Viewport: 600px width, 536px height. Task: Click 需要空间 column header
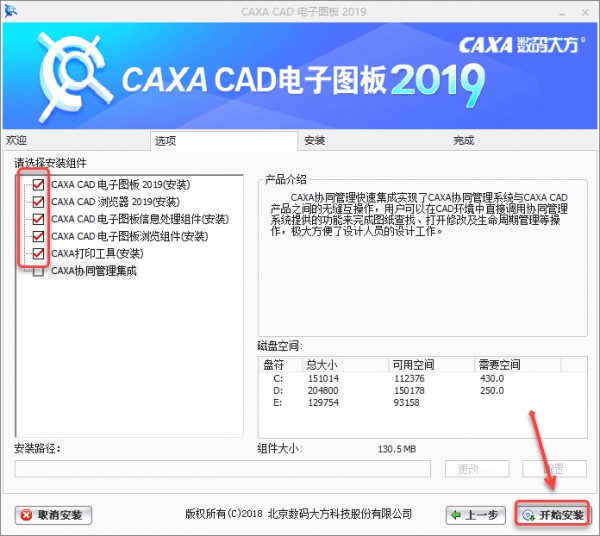[518, 365]
